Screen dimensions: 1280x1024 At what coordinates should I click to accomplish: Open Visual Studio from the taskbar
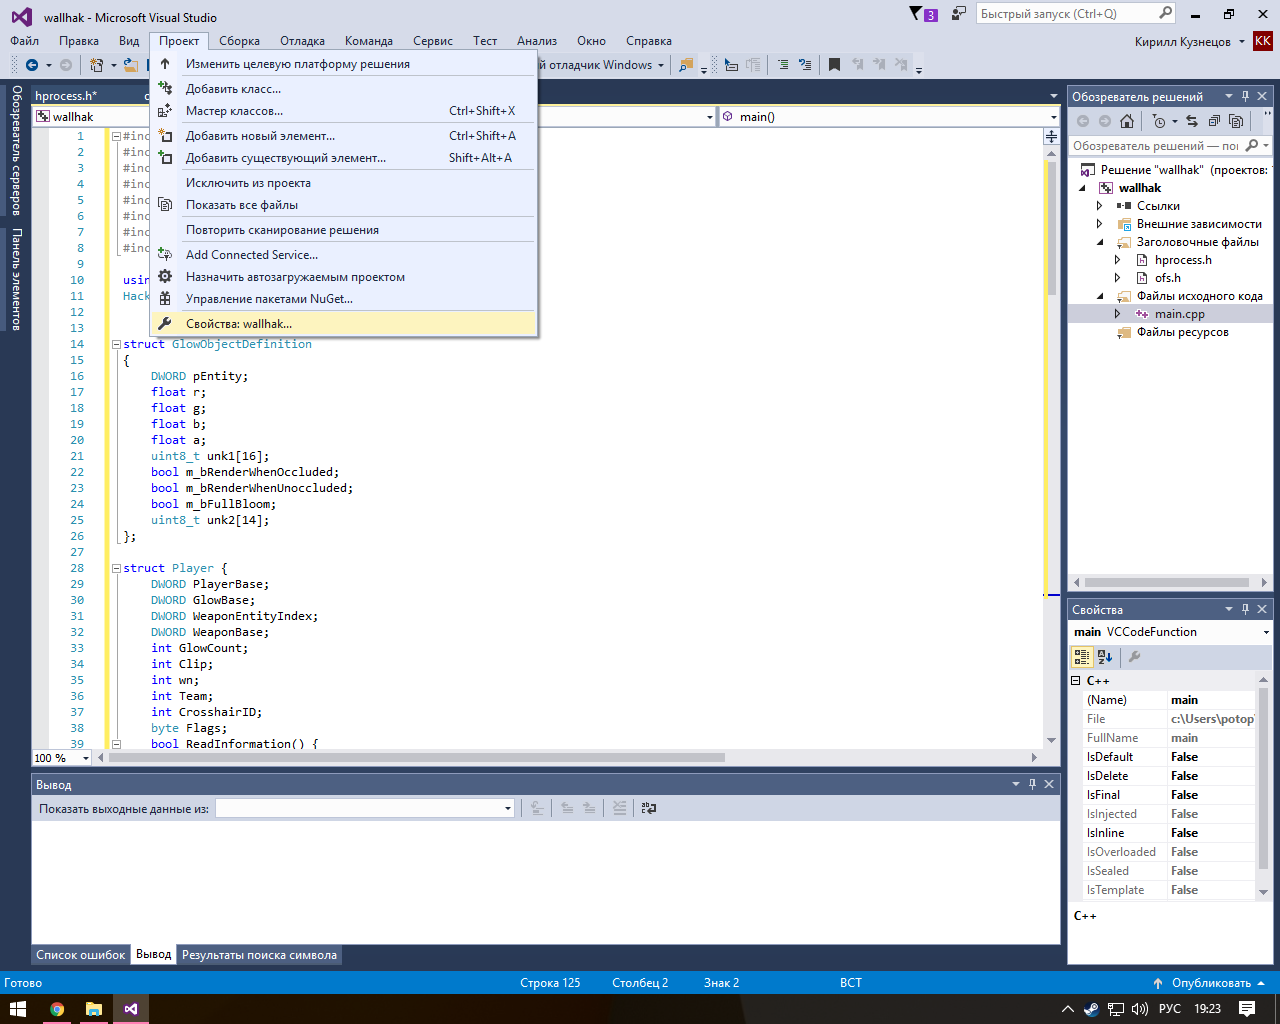coord(131,1009)
